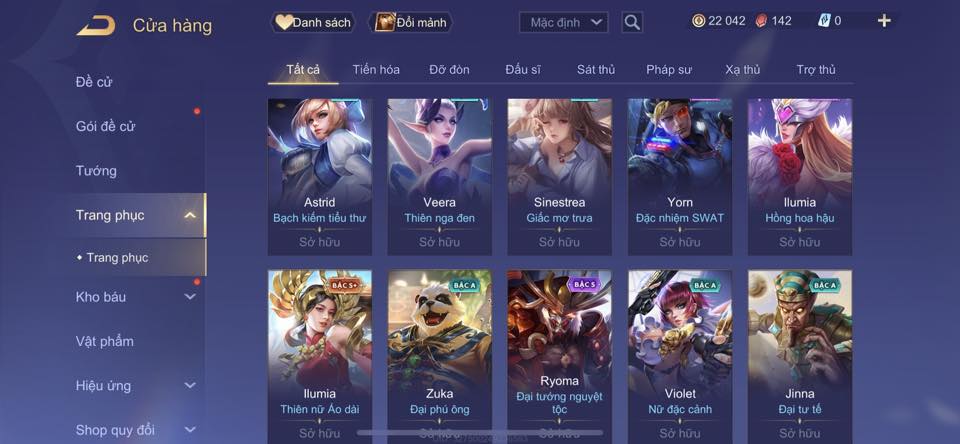
Task: Switch to the Sát thủ tab
Action: [x=596, y=70]
